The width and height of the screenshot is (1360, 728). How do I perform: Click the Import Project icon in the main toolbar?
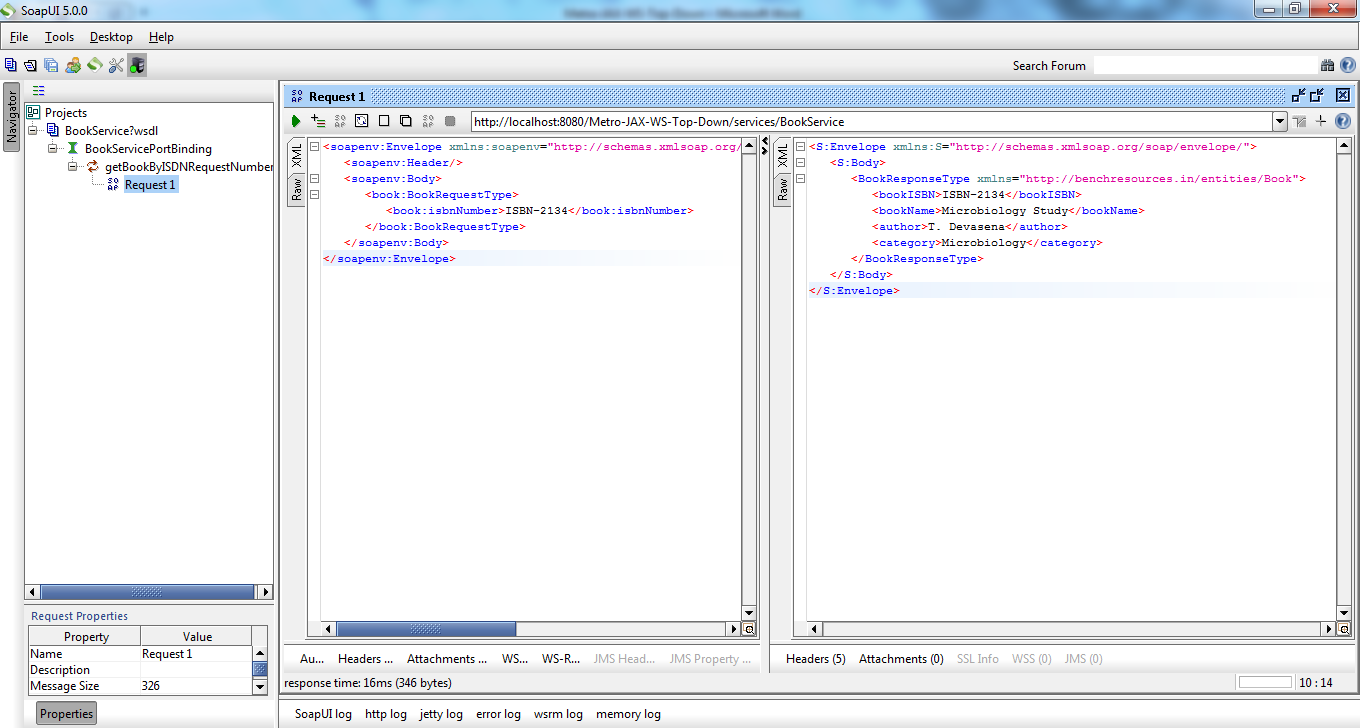click(30, 66)
